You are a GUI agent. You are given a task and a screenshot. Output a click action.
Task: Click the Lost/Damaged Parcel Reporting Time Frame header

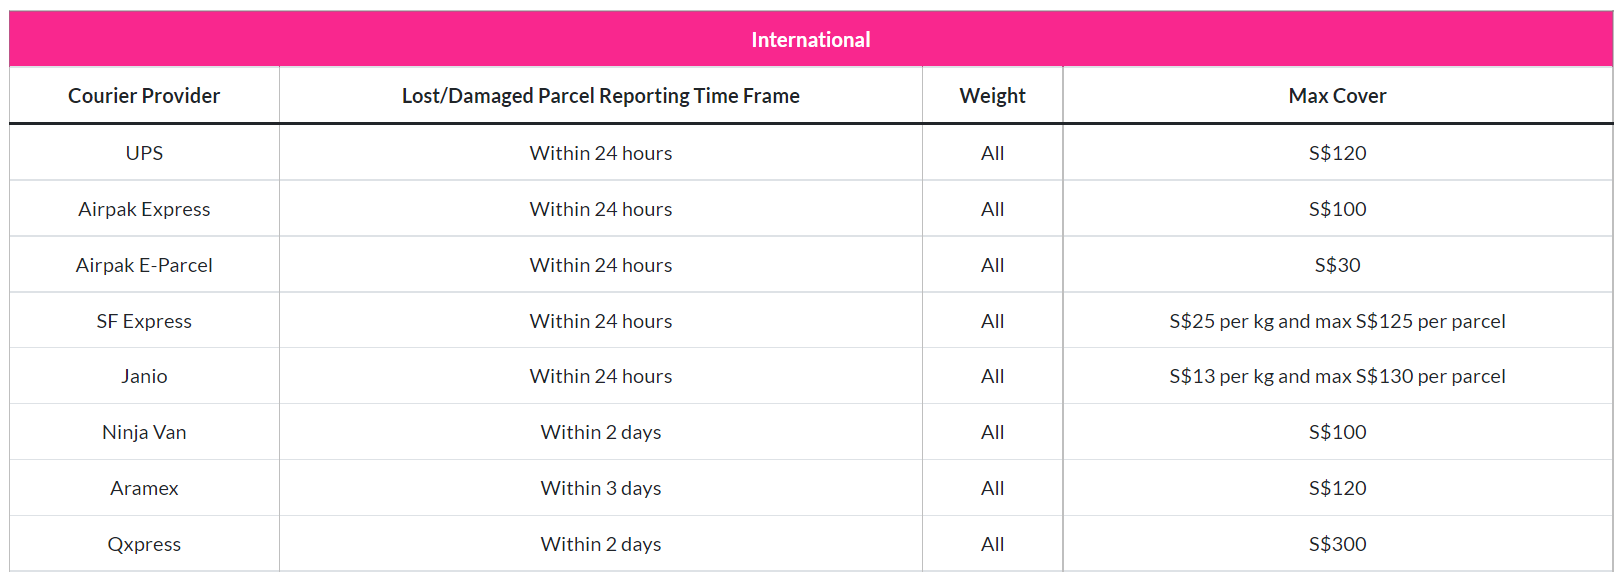click(600, 96)
